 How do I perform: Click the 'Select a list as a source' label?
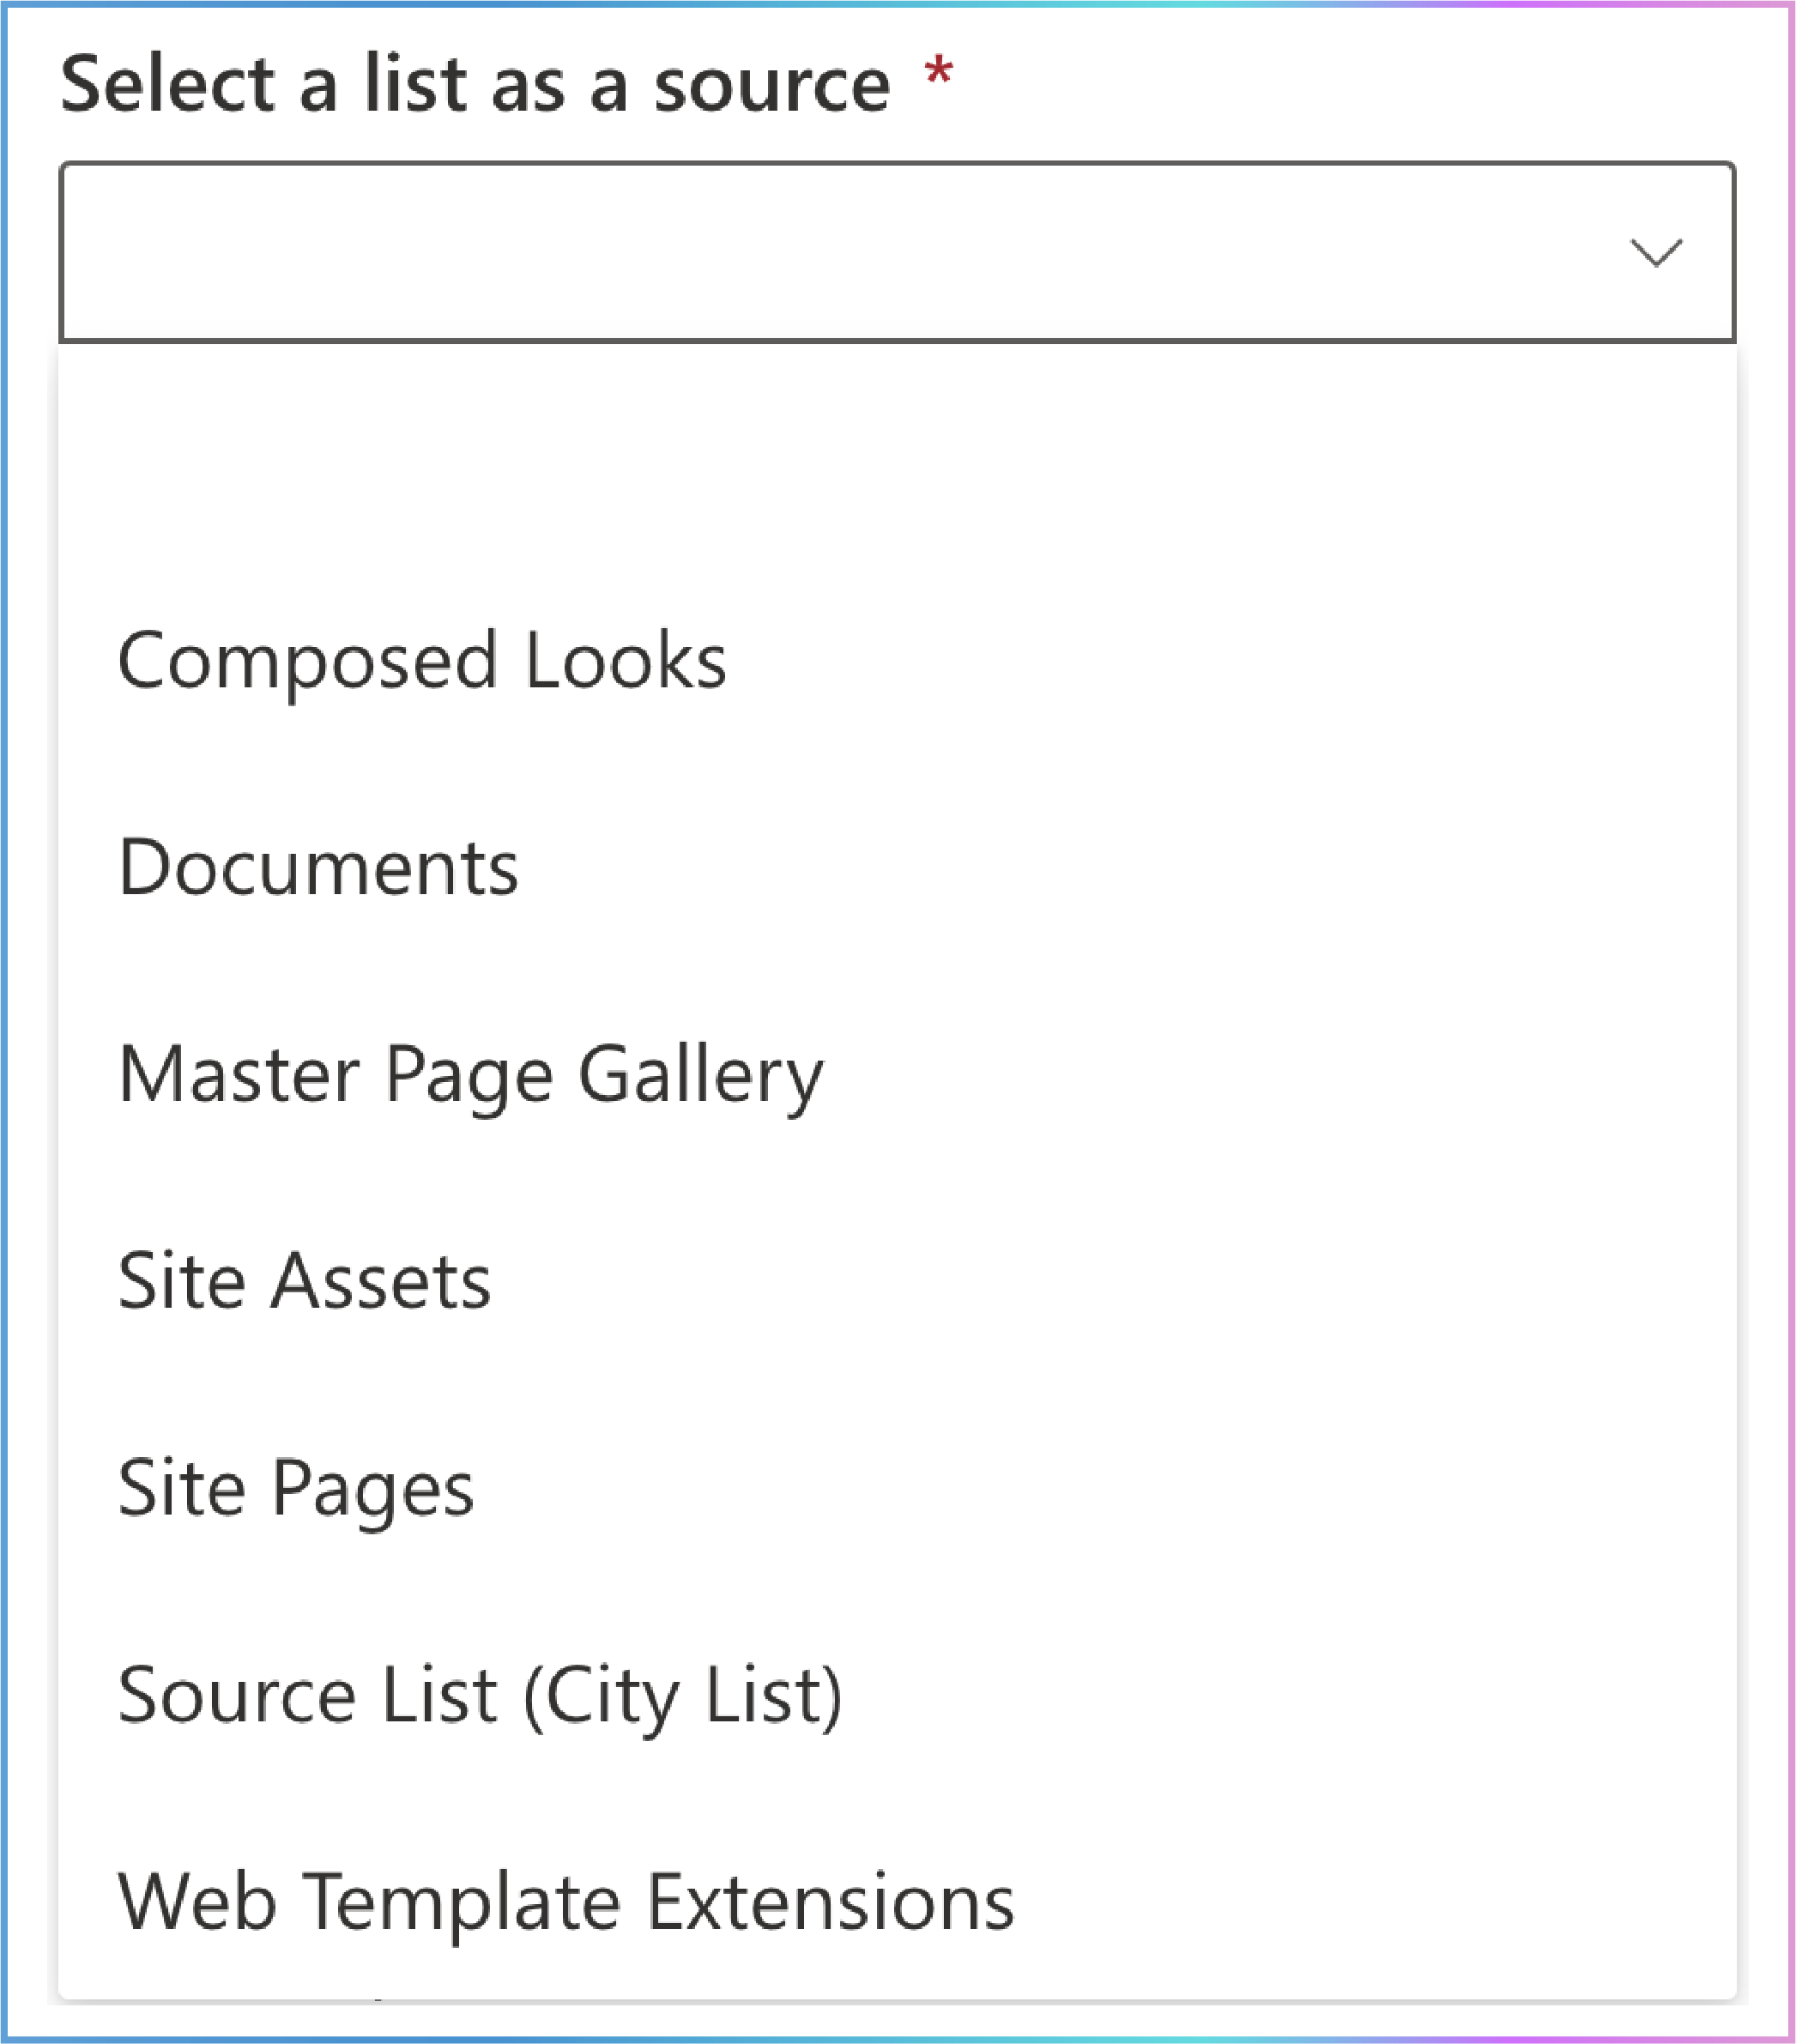click(475, 84)
